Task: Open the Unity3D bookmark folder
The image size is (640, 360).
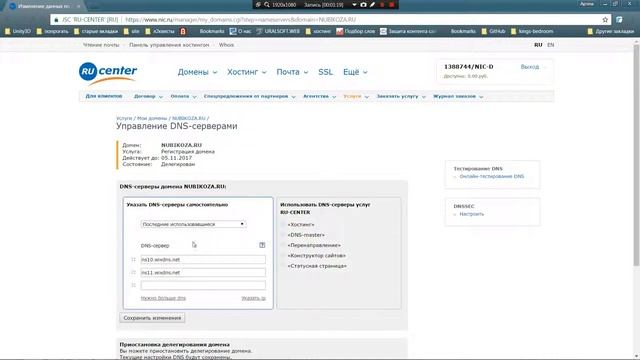Action: [18, 31]
